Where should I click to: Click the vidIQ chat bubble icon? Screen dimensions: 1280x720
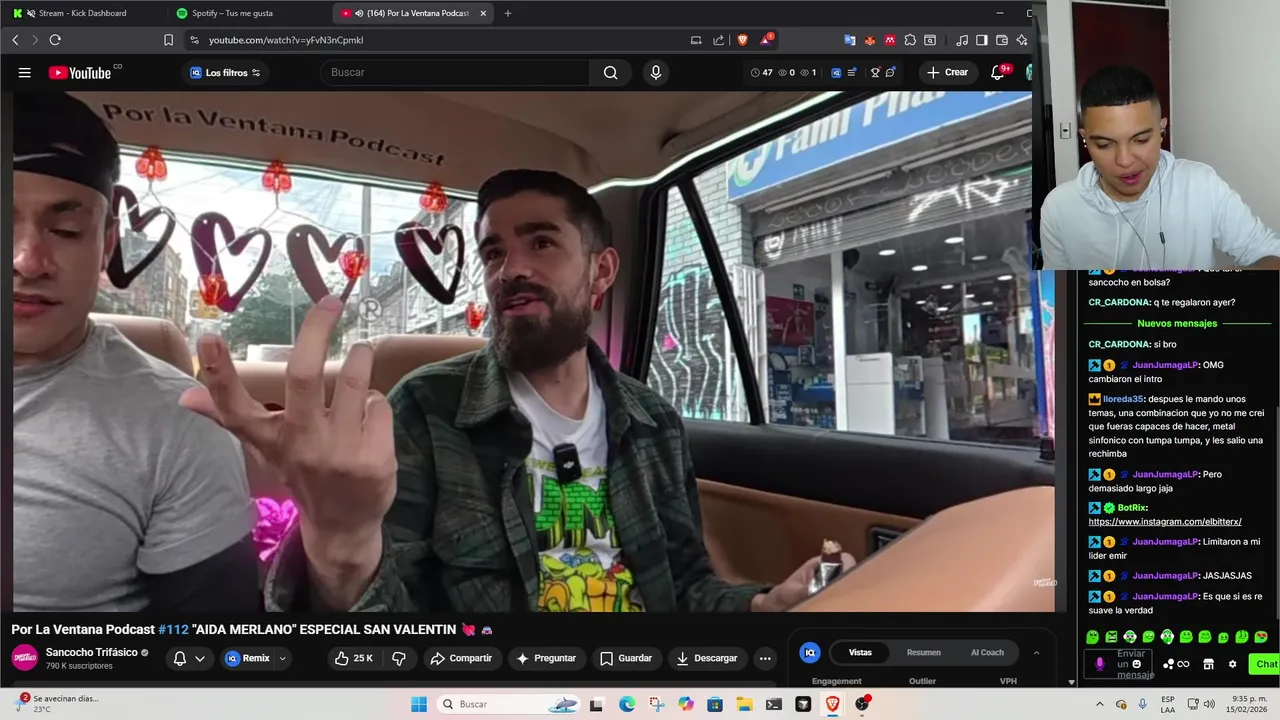pyautogui.click(x=890, y=72)
